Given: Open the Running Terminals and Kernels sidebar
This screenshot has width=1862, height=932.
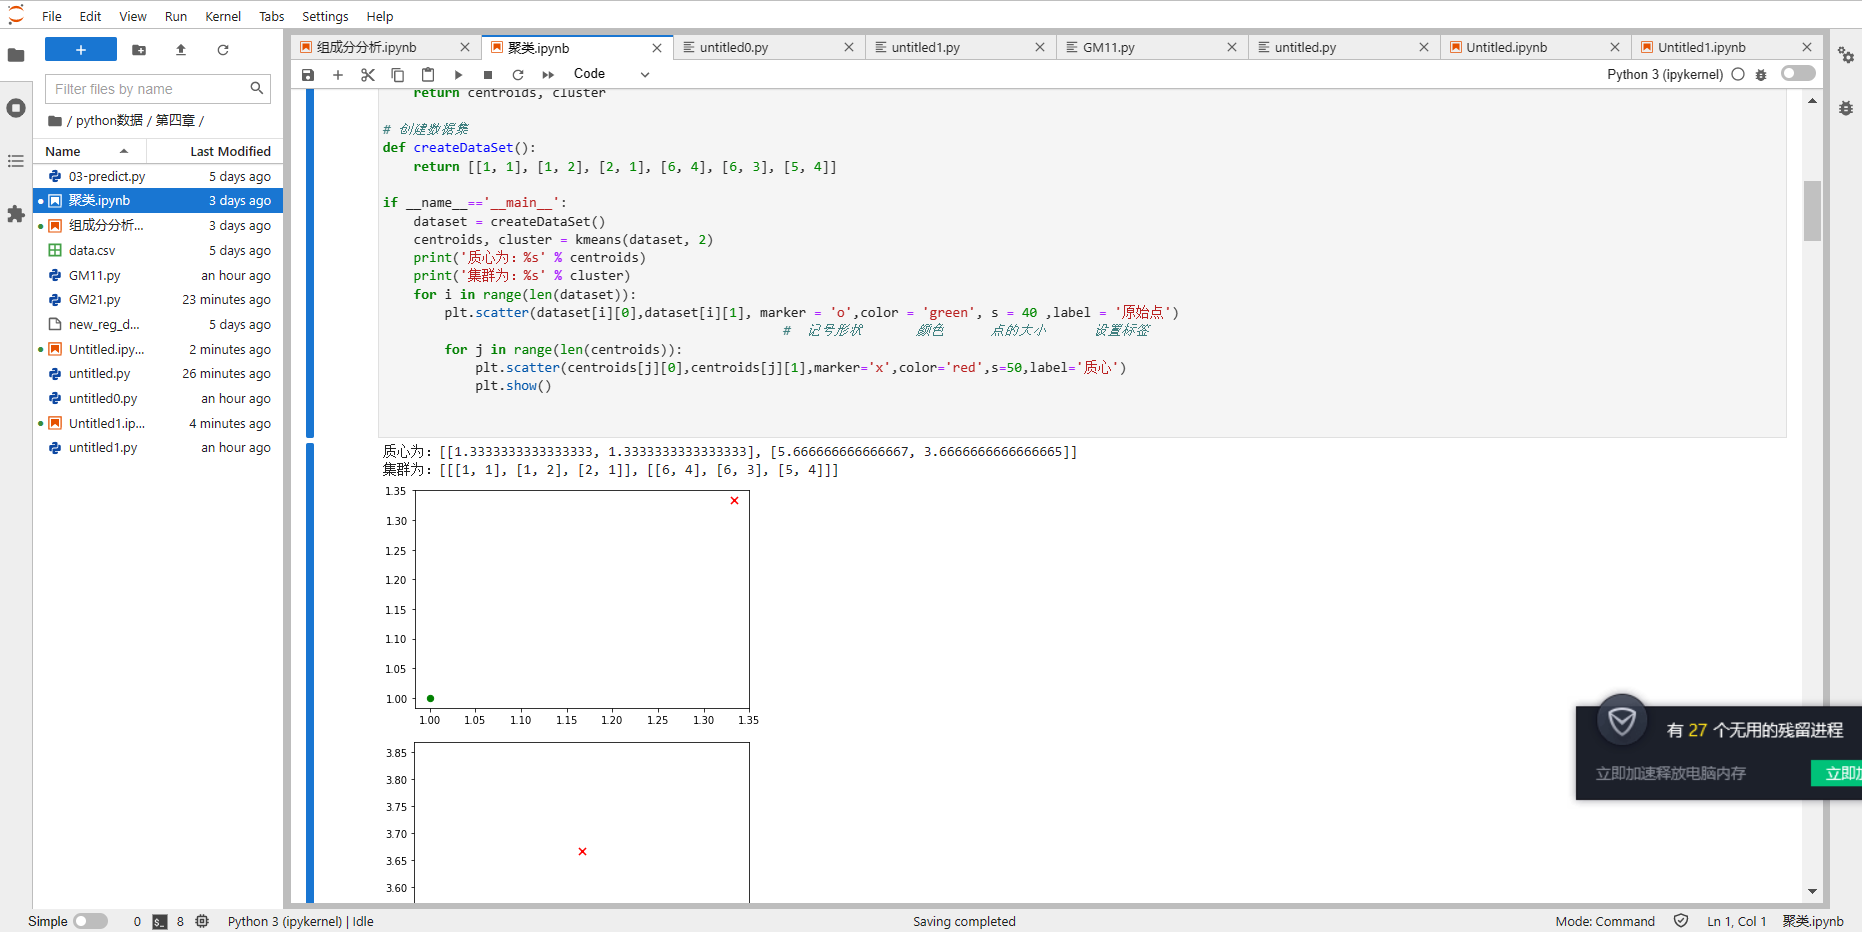Looking at the screenshot, I should [x=16, y=108].
